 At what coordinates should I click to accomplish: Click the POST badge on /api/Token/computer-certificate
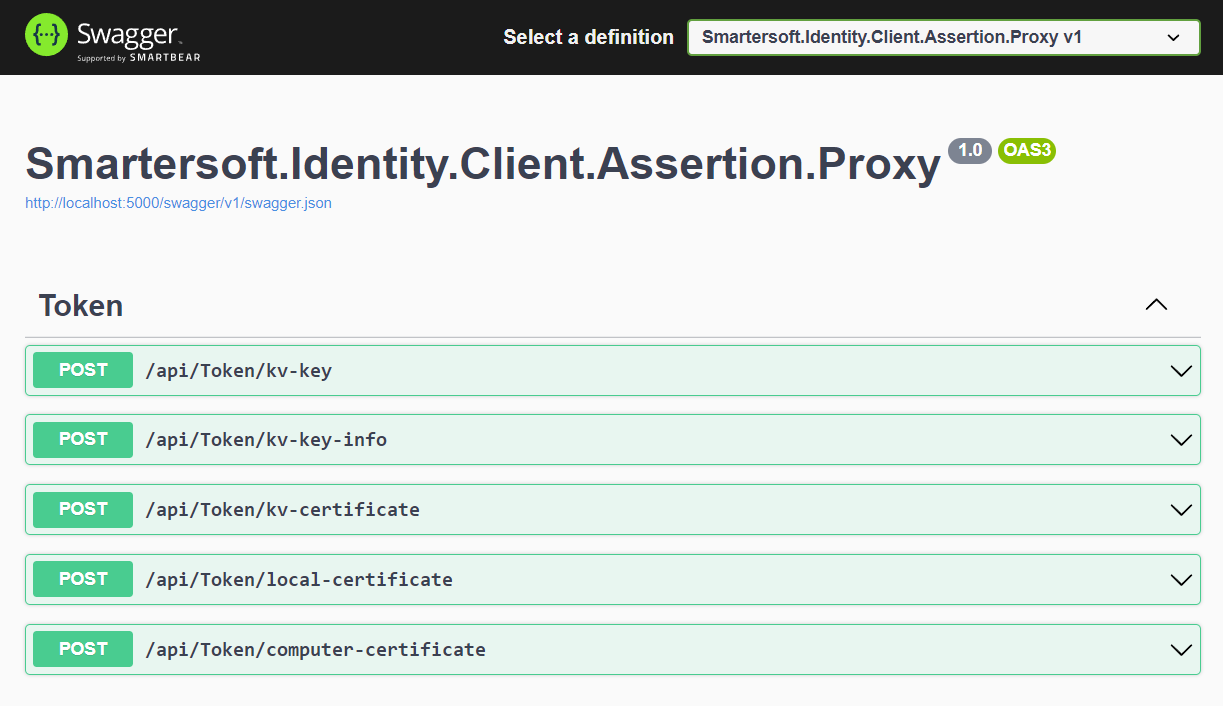(82, 649)
